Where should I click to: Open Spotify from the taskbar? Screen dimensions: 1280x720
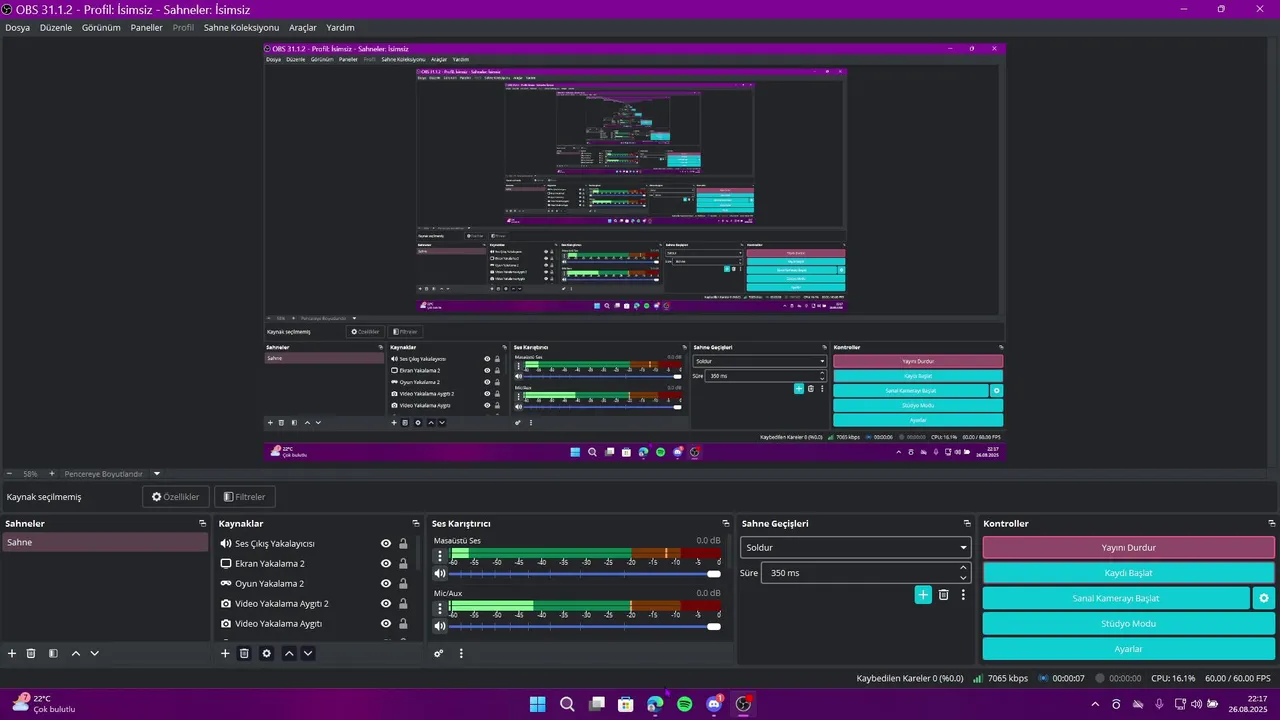point(684,704)
